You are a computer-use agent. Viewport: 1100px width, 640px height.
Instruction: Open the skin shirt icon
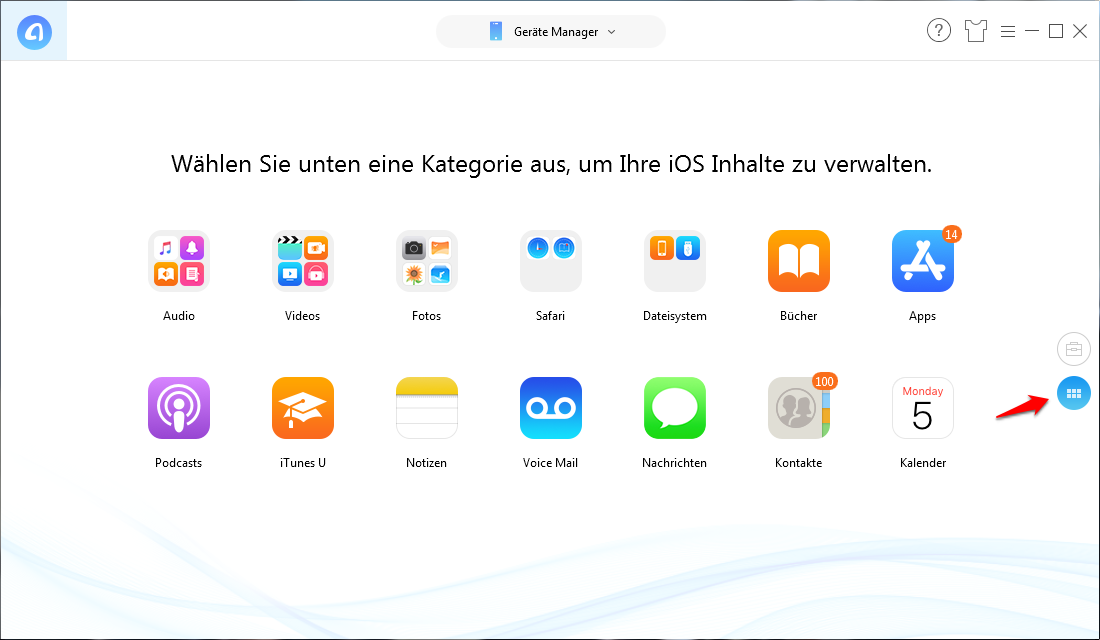(975, 31)
